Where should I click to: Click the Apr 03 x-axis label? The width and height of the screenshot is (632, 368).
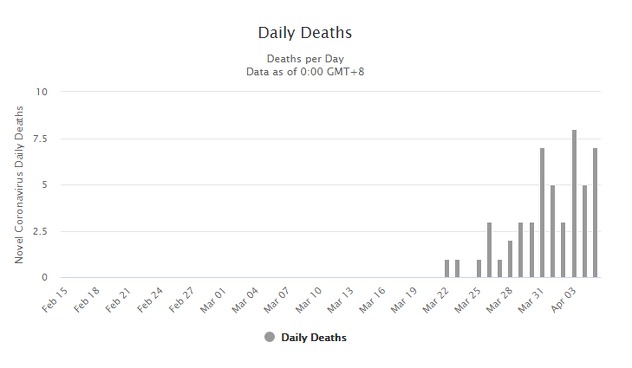[563, 300]
